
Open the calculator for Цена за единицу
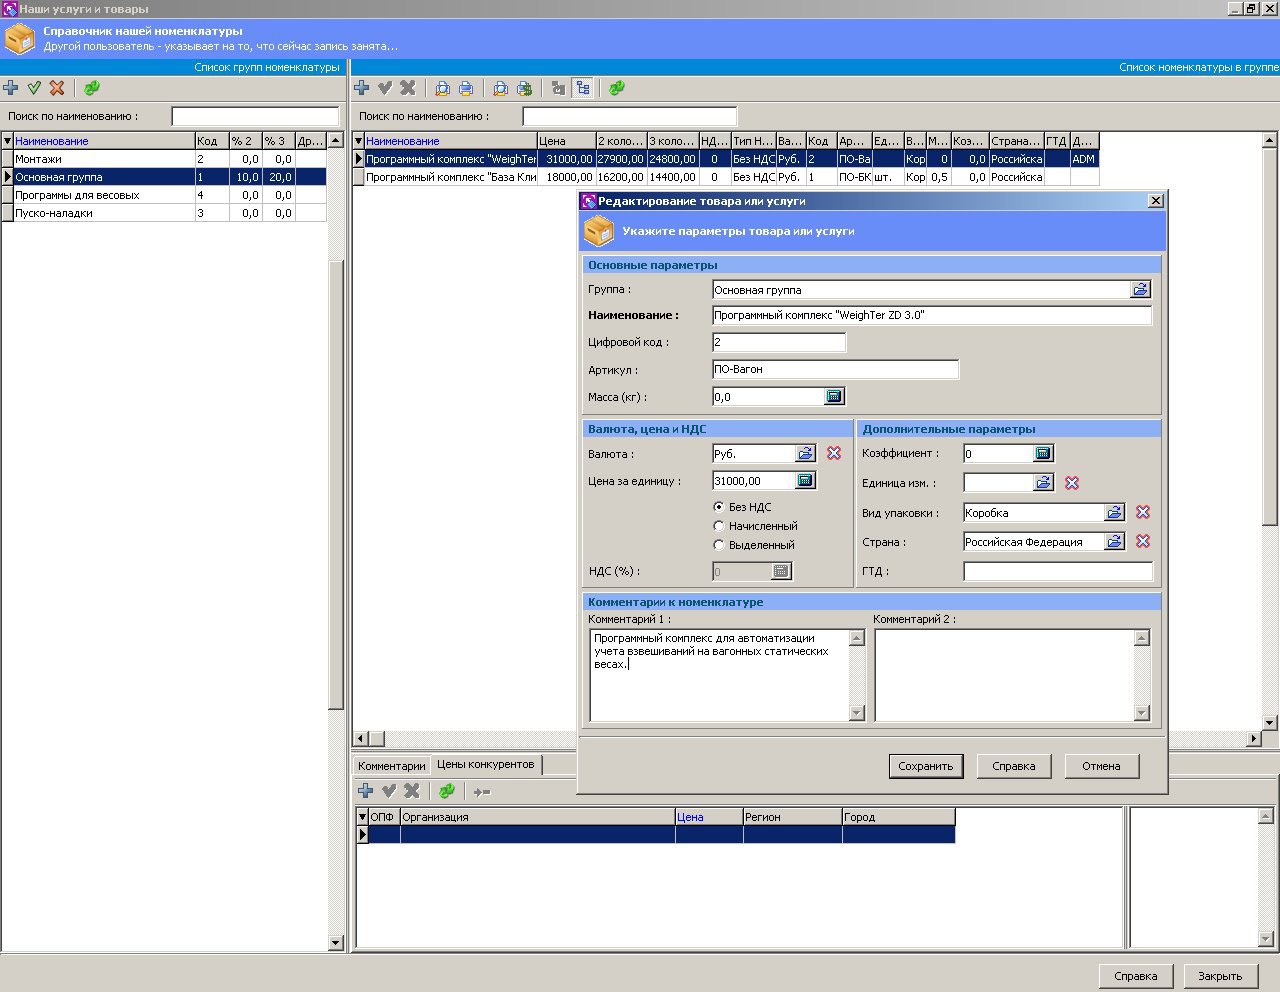805,481
